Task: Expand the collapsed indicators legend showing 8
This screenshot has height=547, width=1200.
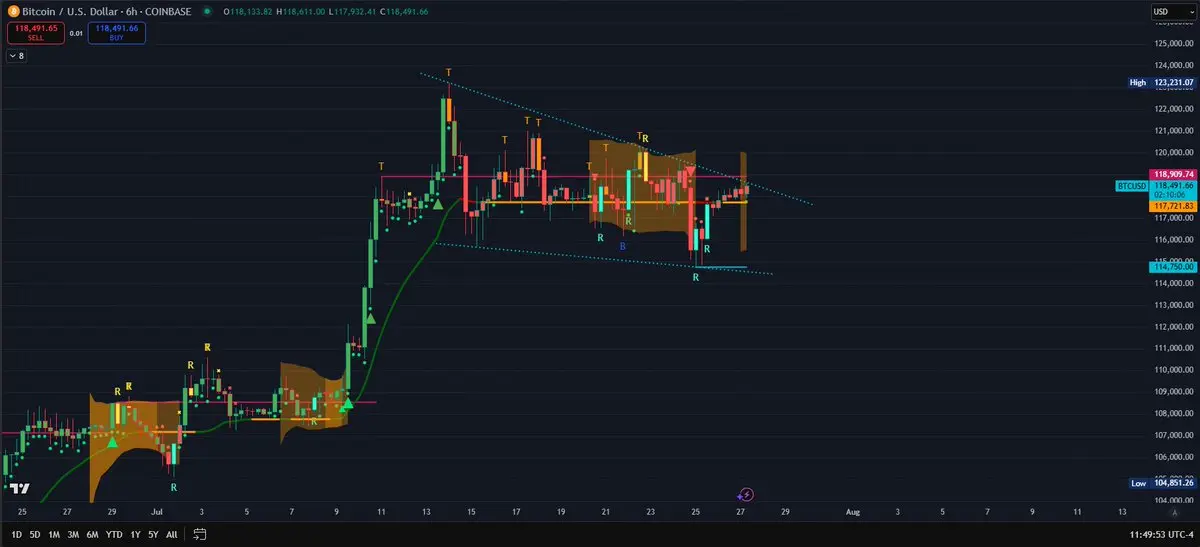Action: [16, 56]
